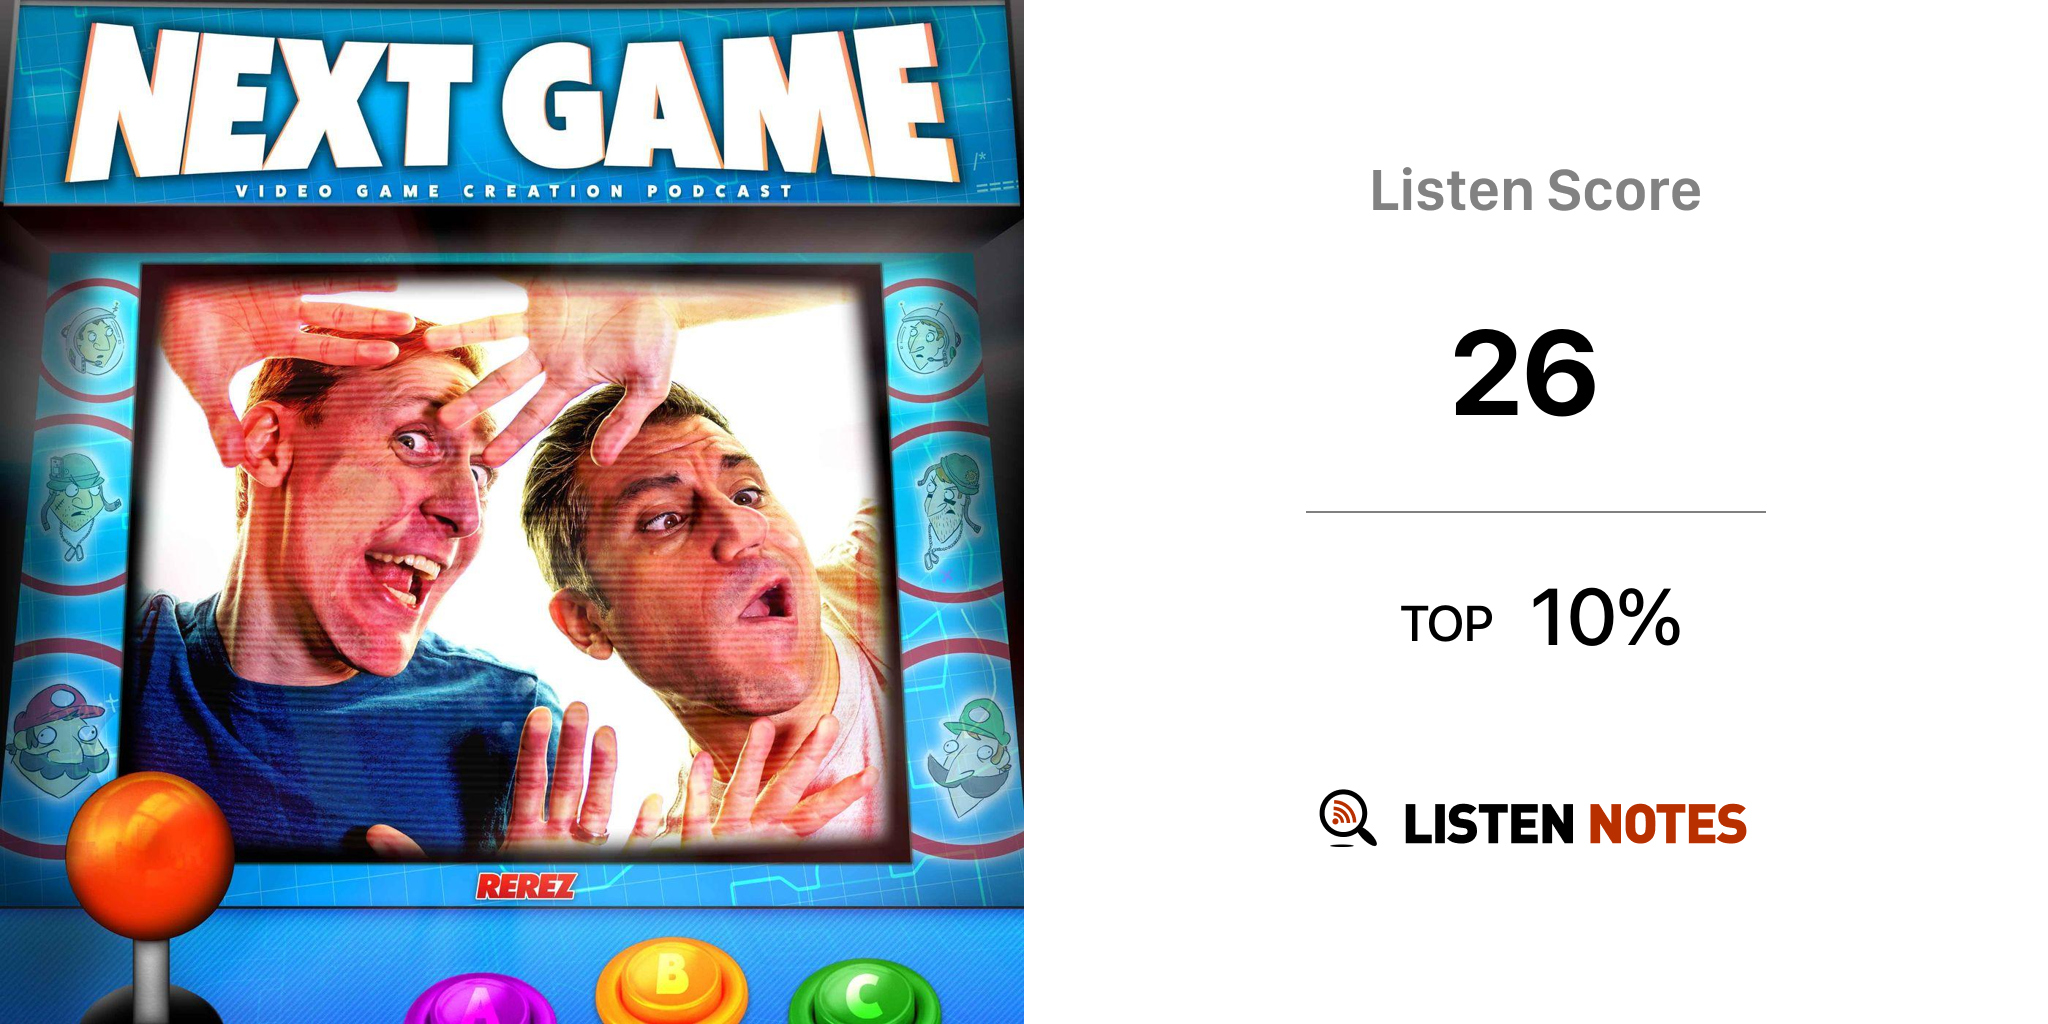The height and width of the screenshot is (1024, 2048).
Task: Click the green C arcade button
Action: 864,991
